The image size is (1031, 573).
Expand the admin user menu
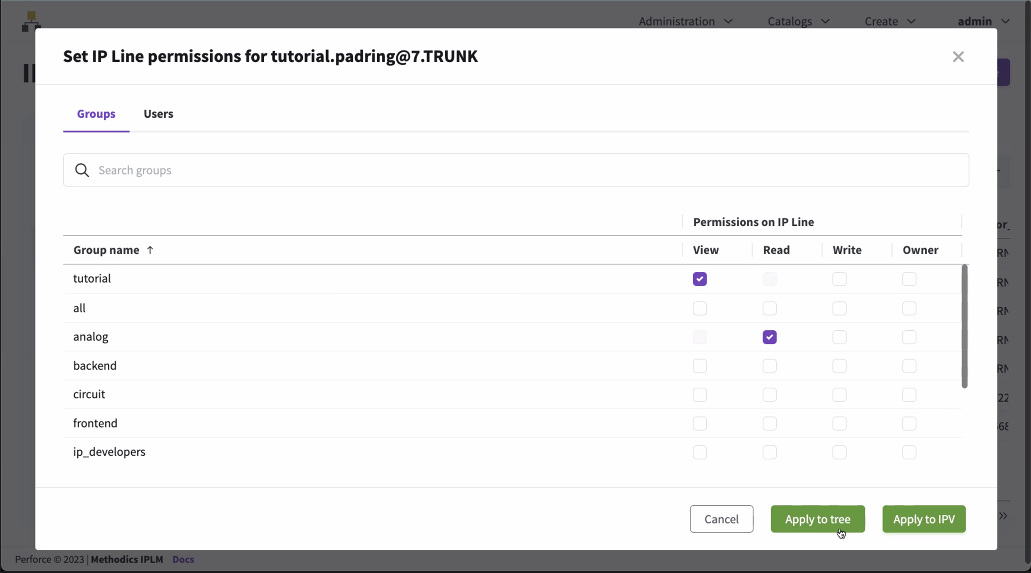pos(982,21)
